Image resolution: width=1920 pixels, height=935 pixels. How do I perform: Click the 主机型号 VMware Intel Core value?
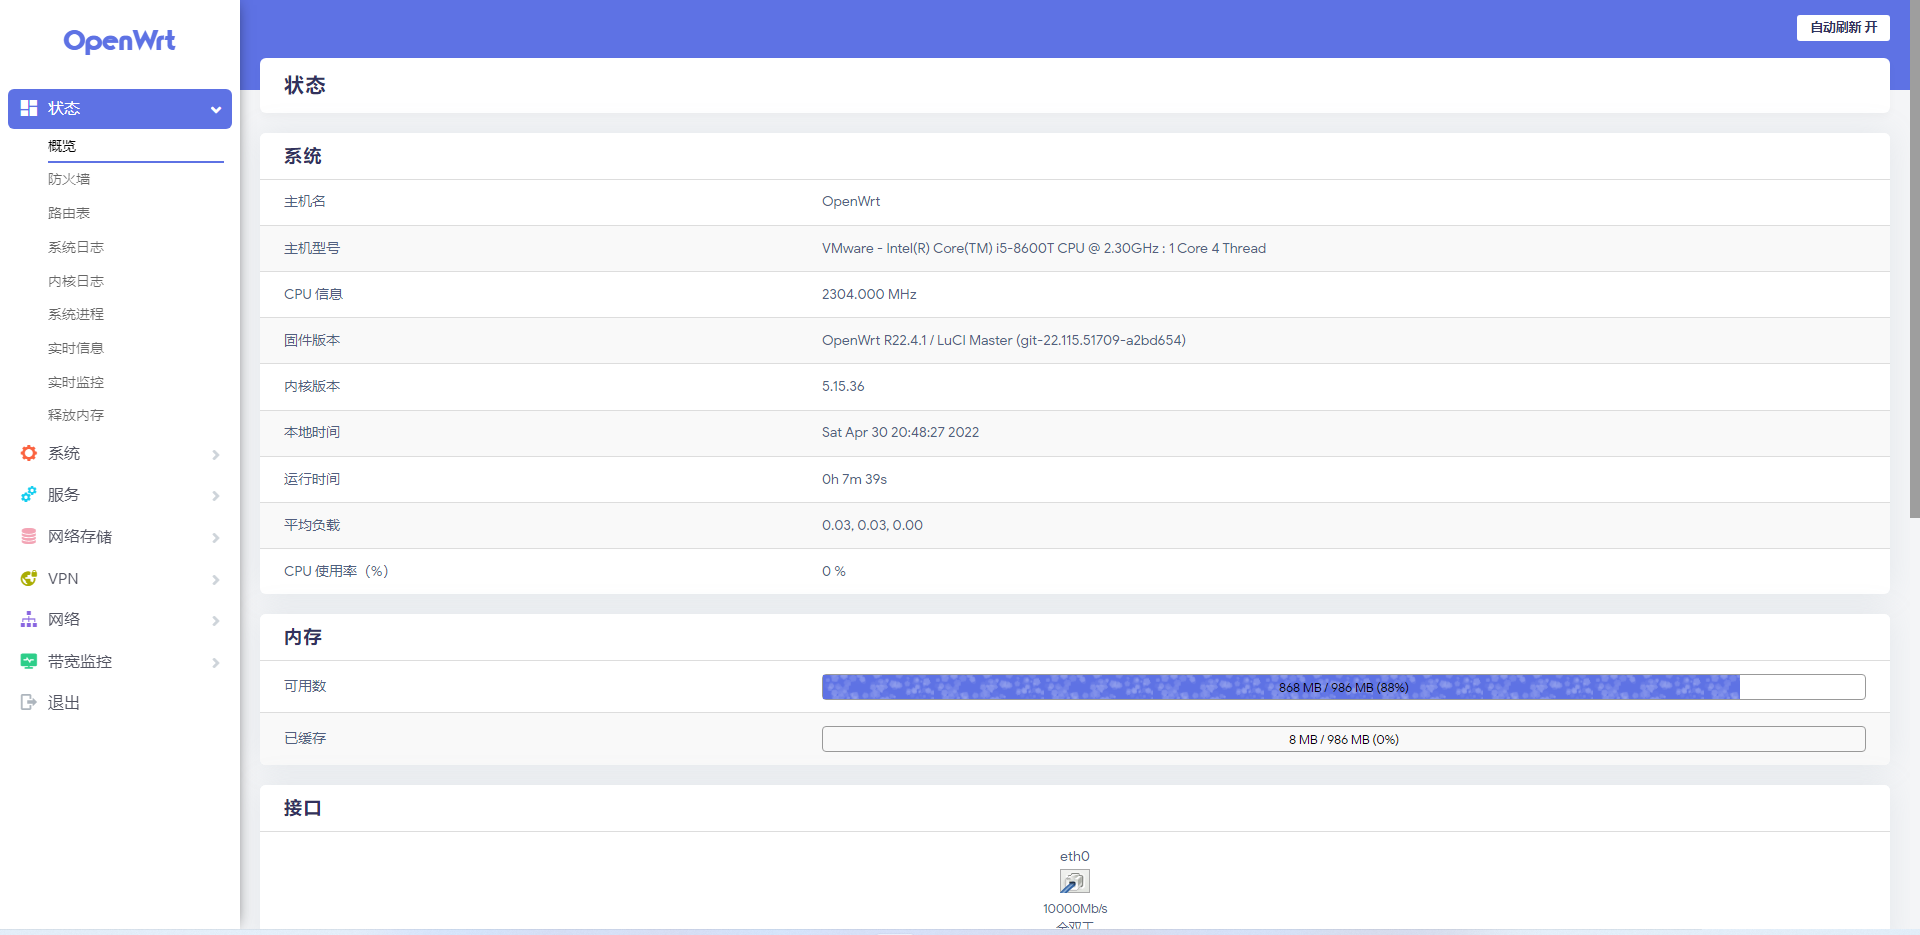click(1044, 249)
